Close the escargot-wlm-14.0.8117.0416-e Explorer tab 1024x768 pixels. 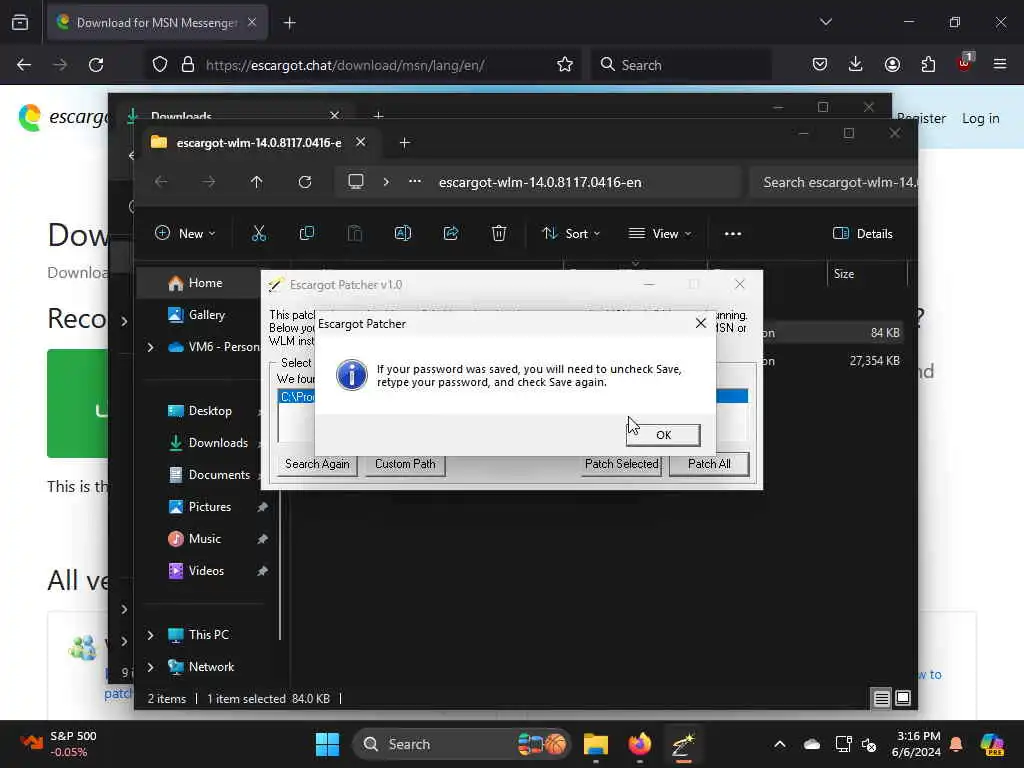tap(360, 142)
